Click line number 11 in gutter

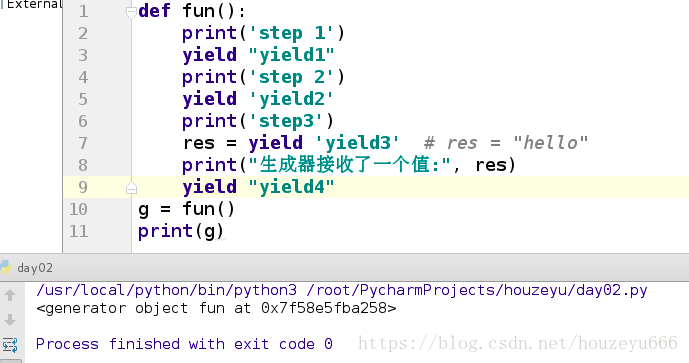click(79, 231)
